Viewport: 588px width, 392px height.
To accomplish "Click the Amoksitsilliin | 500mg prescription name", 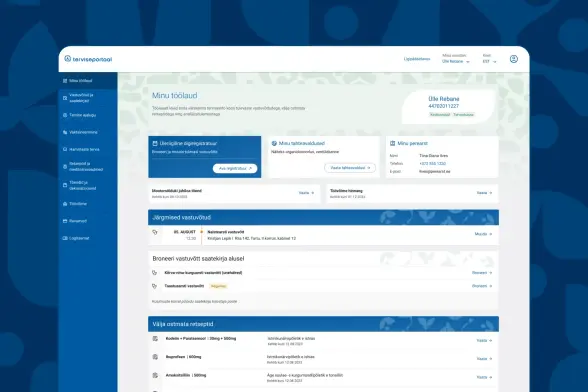I will pyautogui.click(x=186, y=375).
